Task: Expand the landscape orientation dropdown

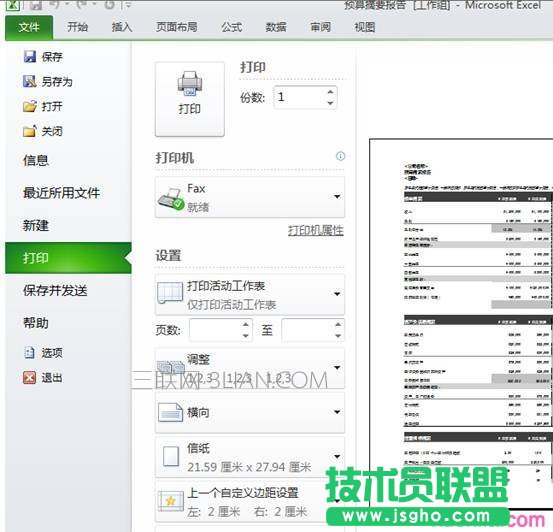Action: 337,412
